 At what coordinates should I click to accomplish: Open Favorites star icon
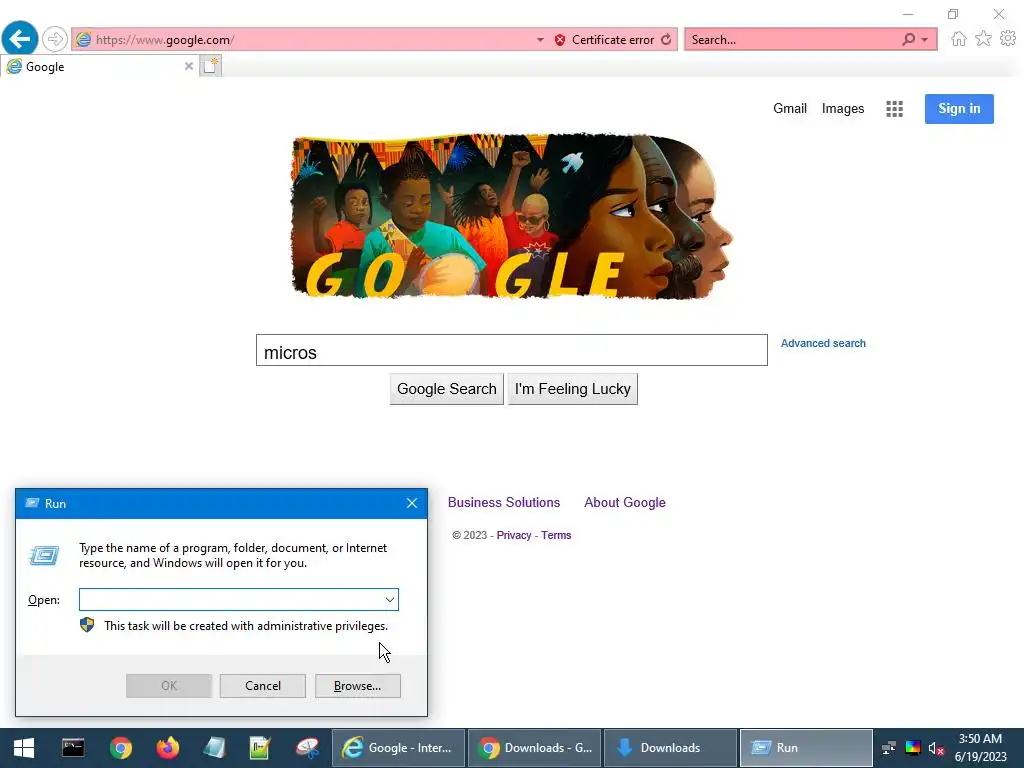pyautogui.click(x=983, y=39)
